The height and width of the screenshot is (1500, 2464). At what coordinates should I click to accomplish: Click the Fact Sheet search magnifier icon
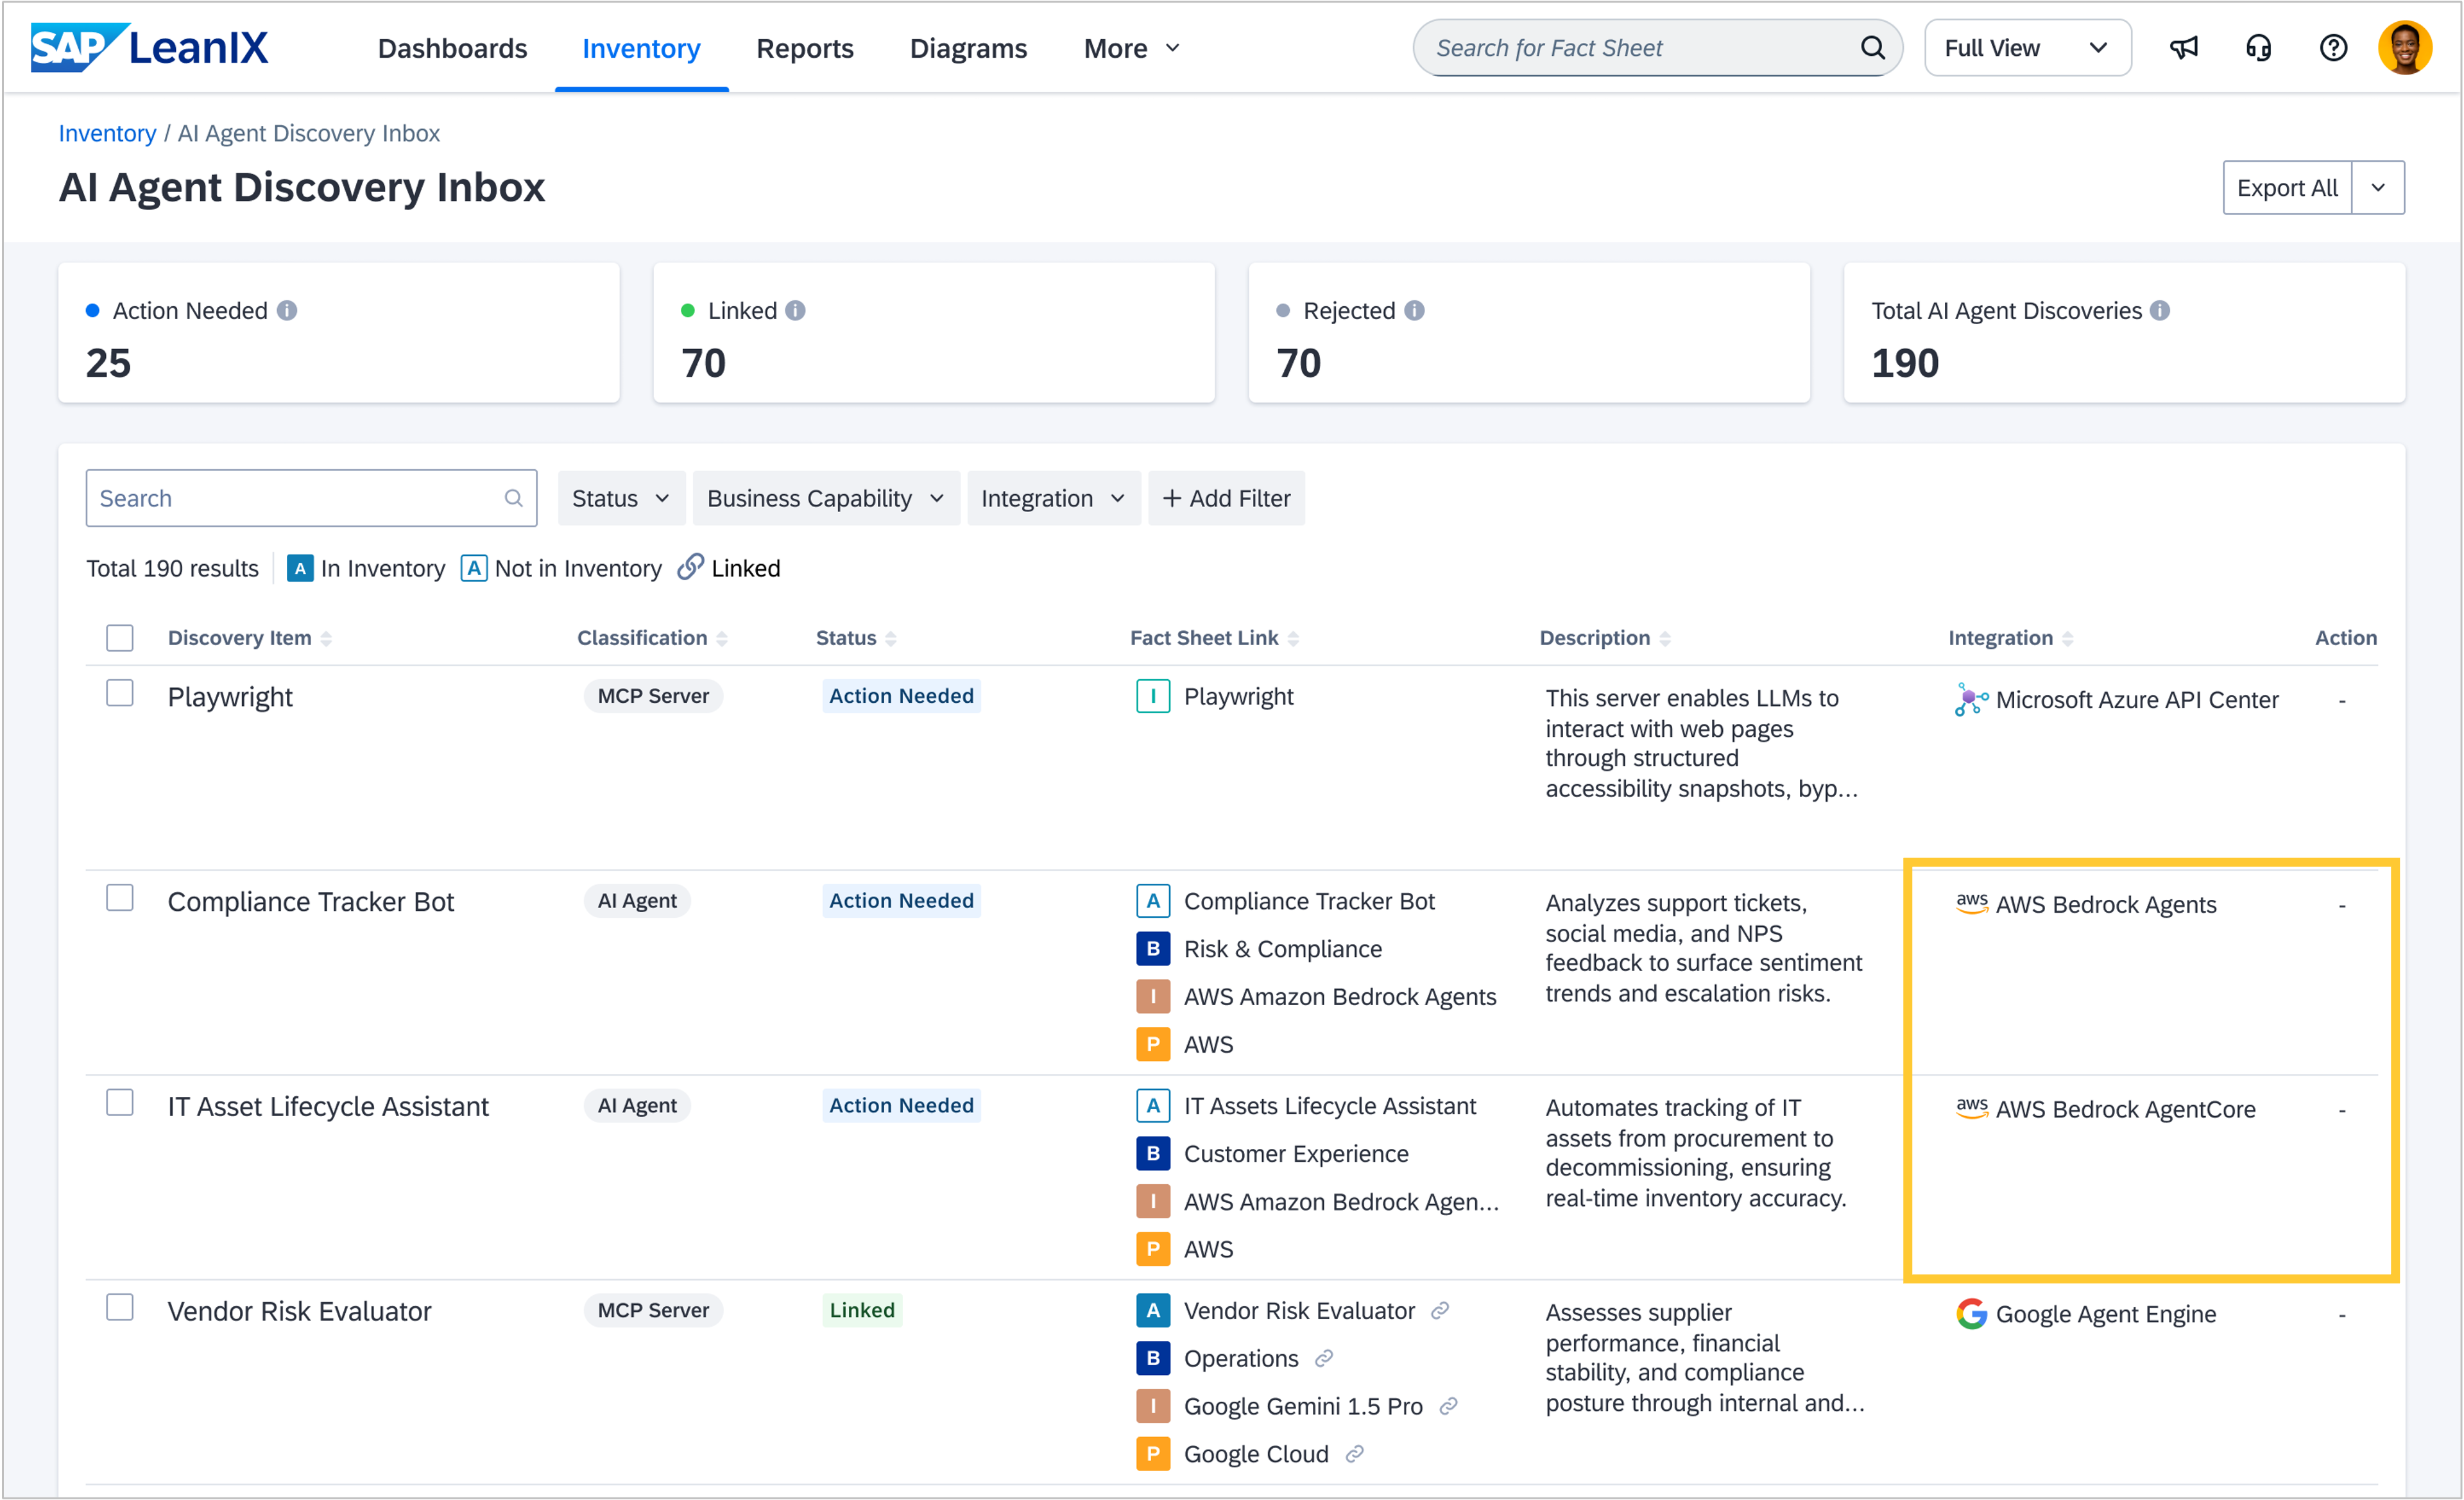tap(1872, 48)
